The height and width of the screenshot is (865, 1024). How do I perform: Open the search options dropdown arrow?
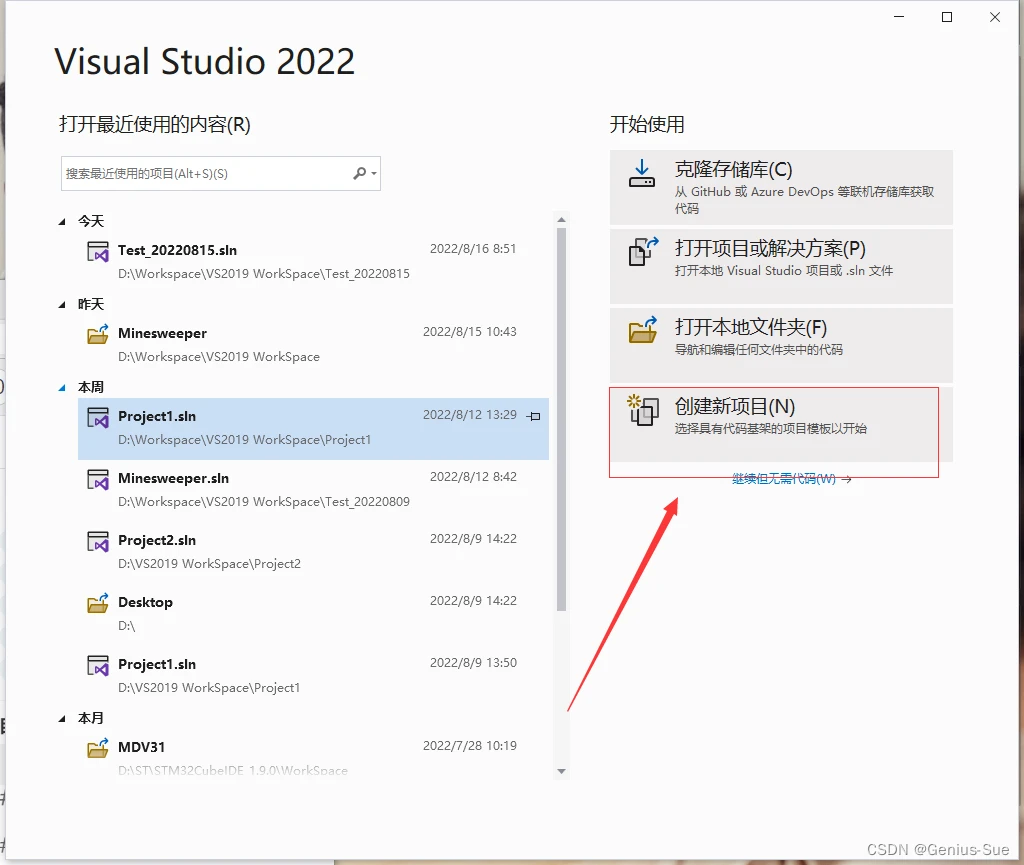point(374,174)
